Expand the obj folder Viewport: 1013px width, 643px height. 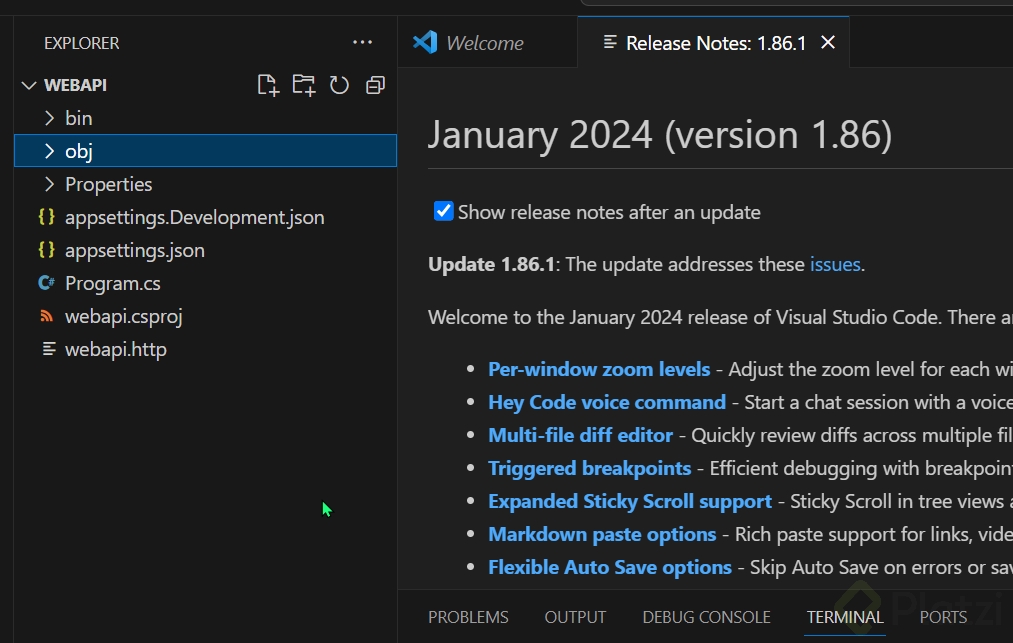[78, 151]
